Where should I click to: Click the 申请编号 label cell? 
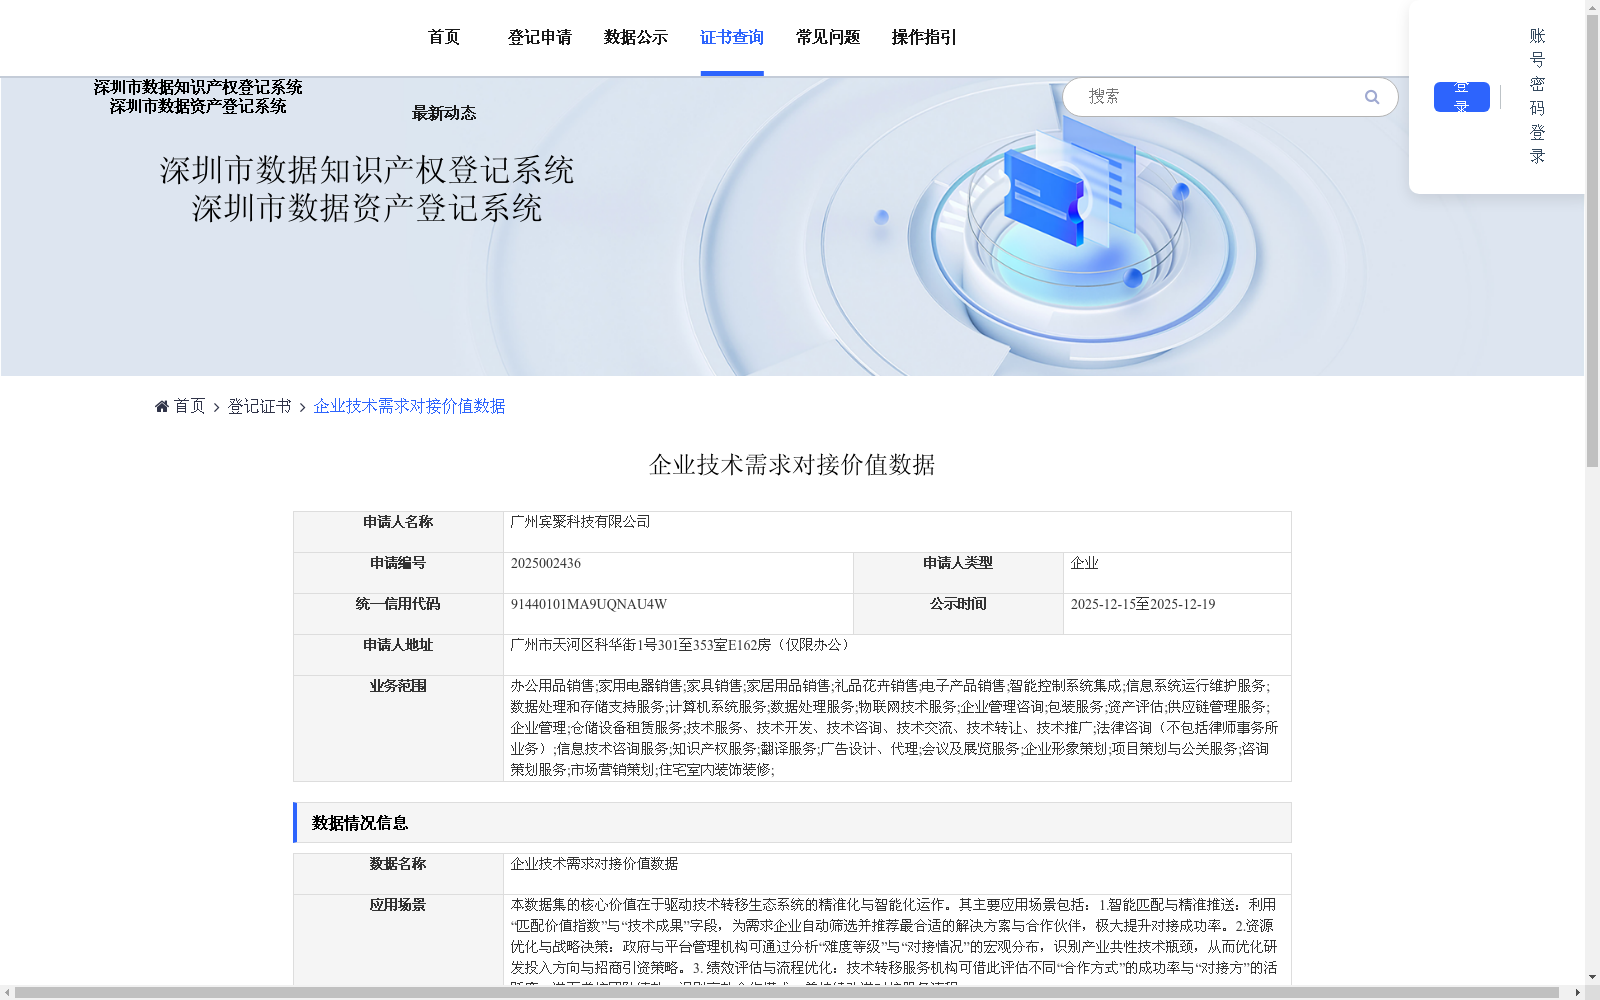click(x=398, y=573)
